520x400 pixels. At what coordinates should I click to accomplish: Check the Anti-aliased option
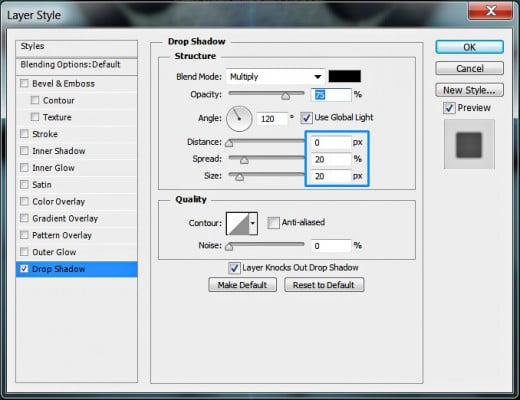click(273, 223)
